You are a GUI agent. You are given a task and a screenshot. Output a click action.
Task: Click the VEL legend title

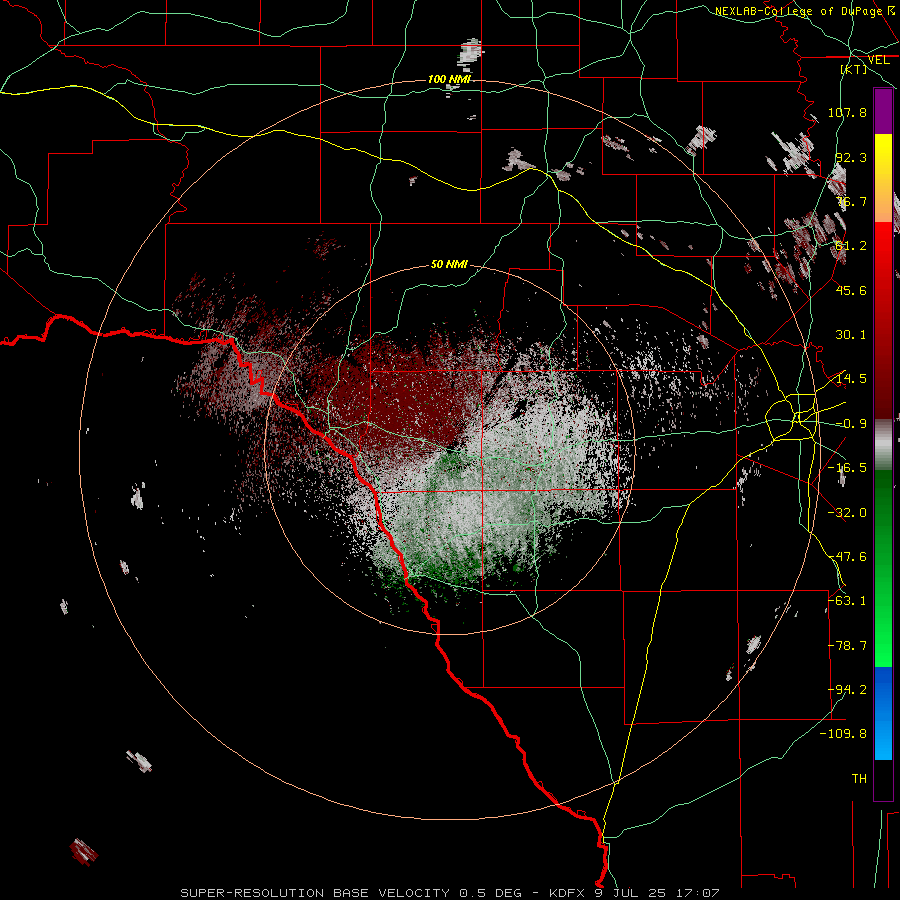879,60
